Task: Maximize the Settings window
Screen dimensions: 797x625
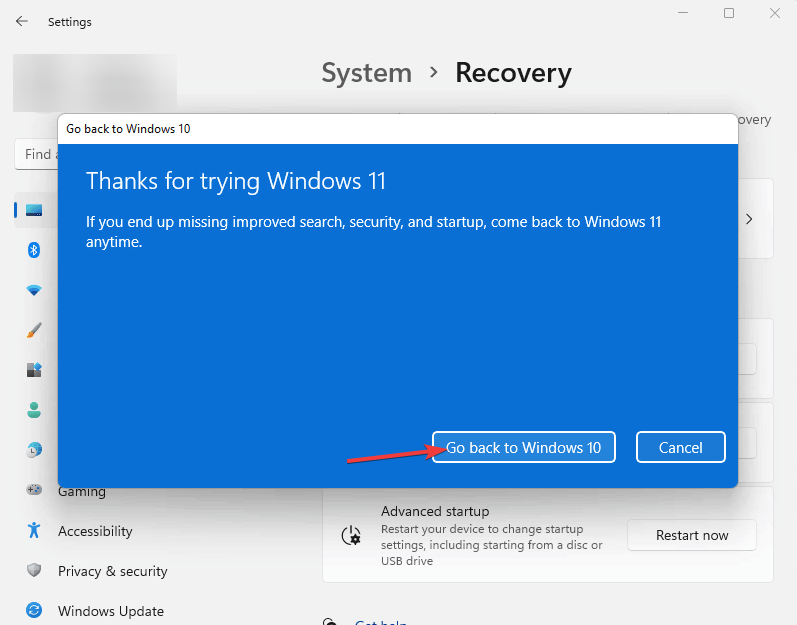Action: 729,13
